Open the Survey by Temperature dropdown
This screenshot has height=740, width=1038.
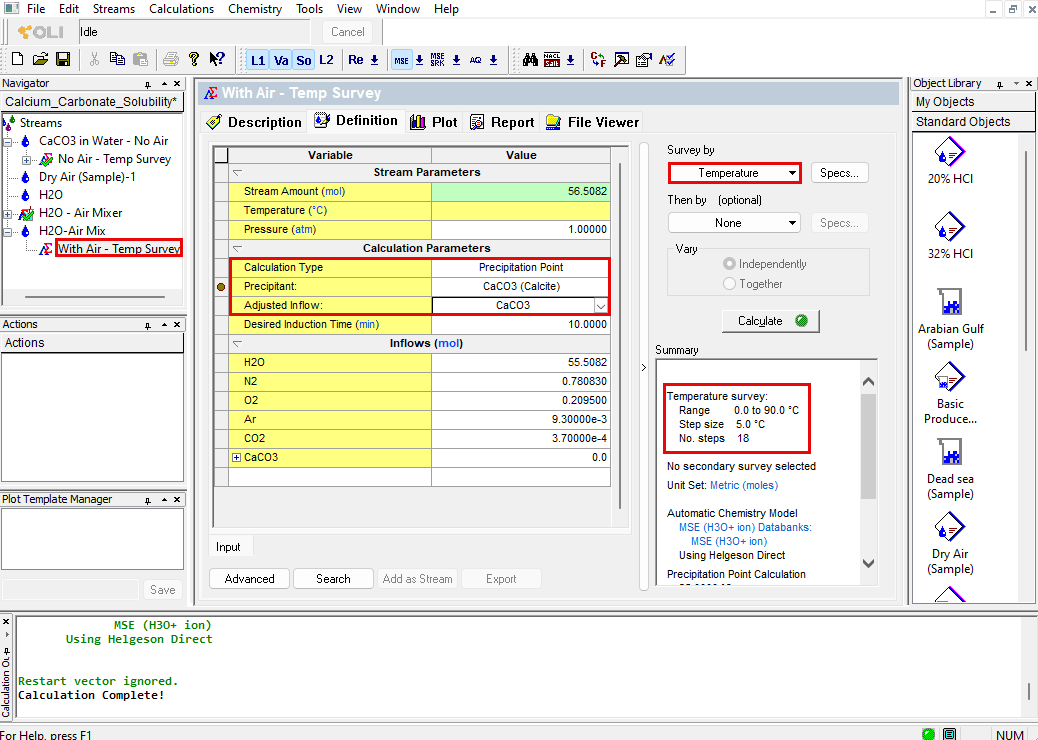734,173
